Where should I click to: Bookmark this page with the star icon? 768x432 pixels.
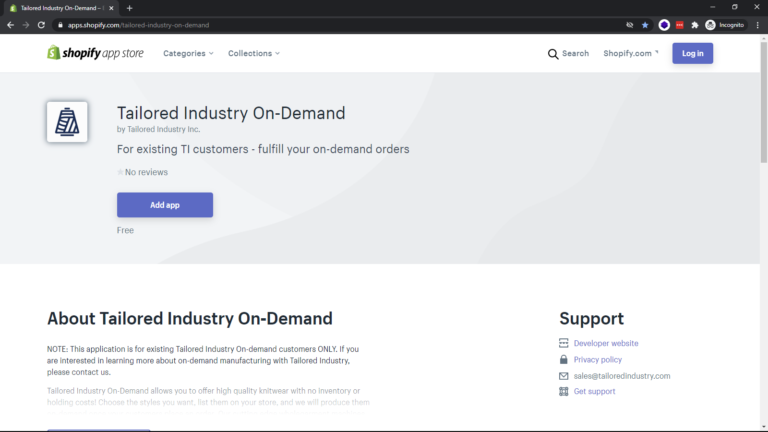[x=645, y=24]
